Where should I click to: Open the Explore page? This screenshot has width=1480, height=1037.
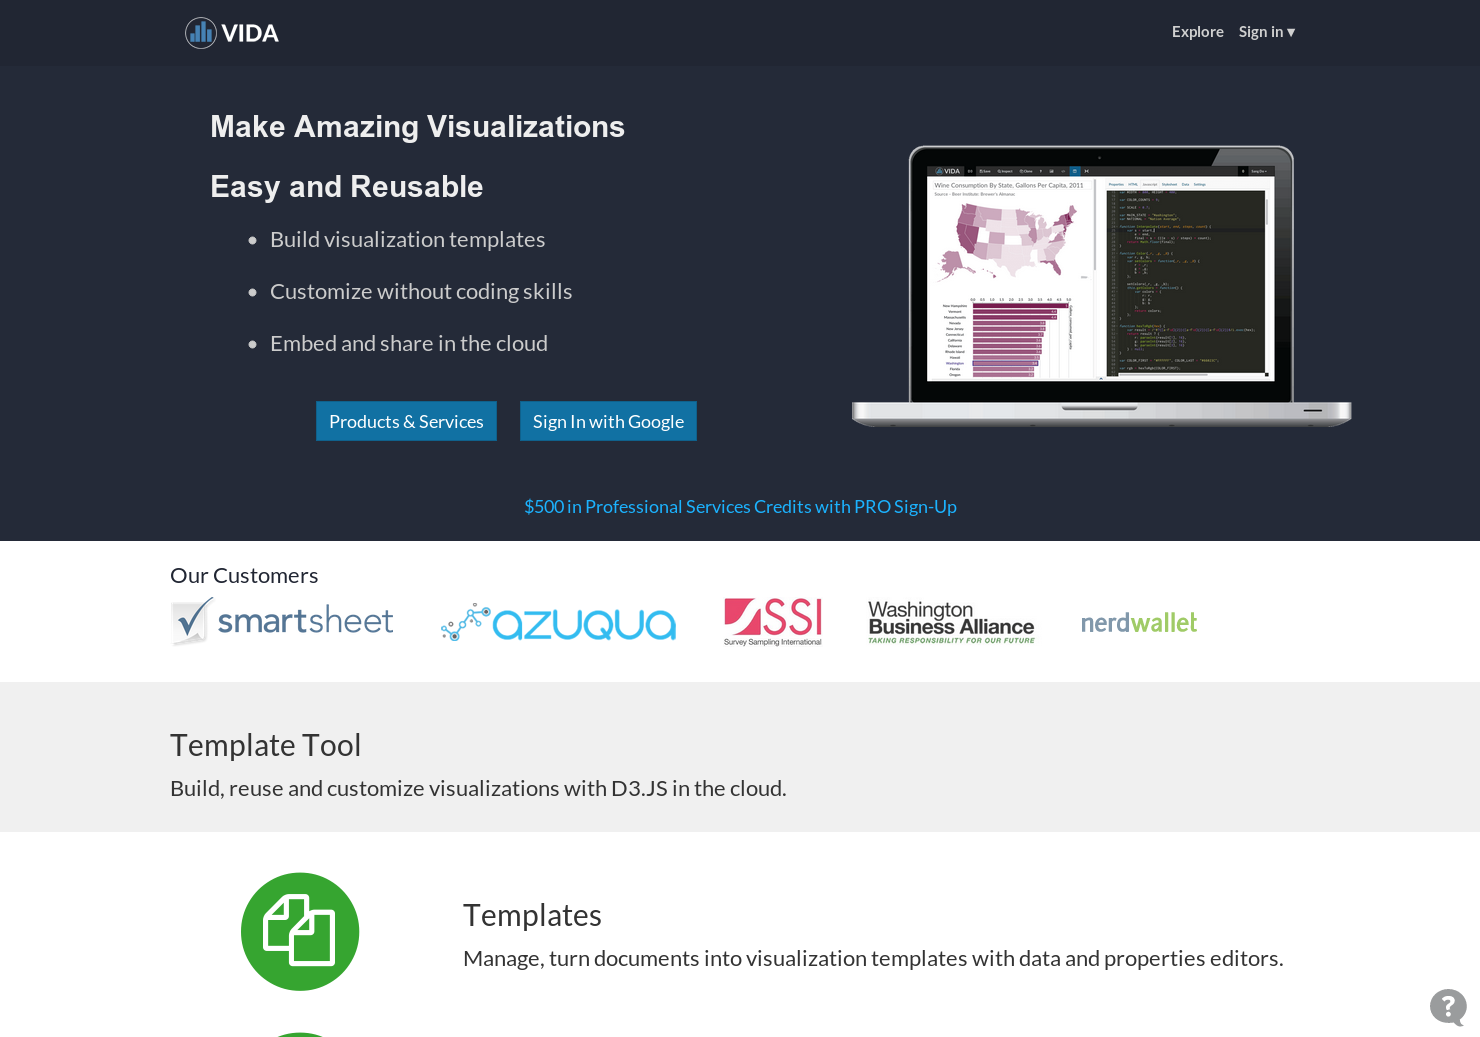1197,32
